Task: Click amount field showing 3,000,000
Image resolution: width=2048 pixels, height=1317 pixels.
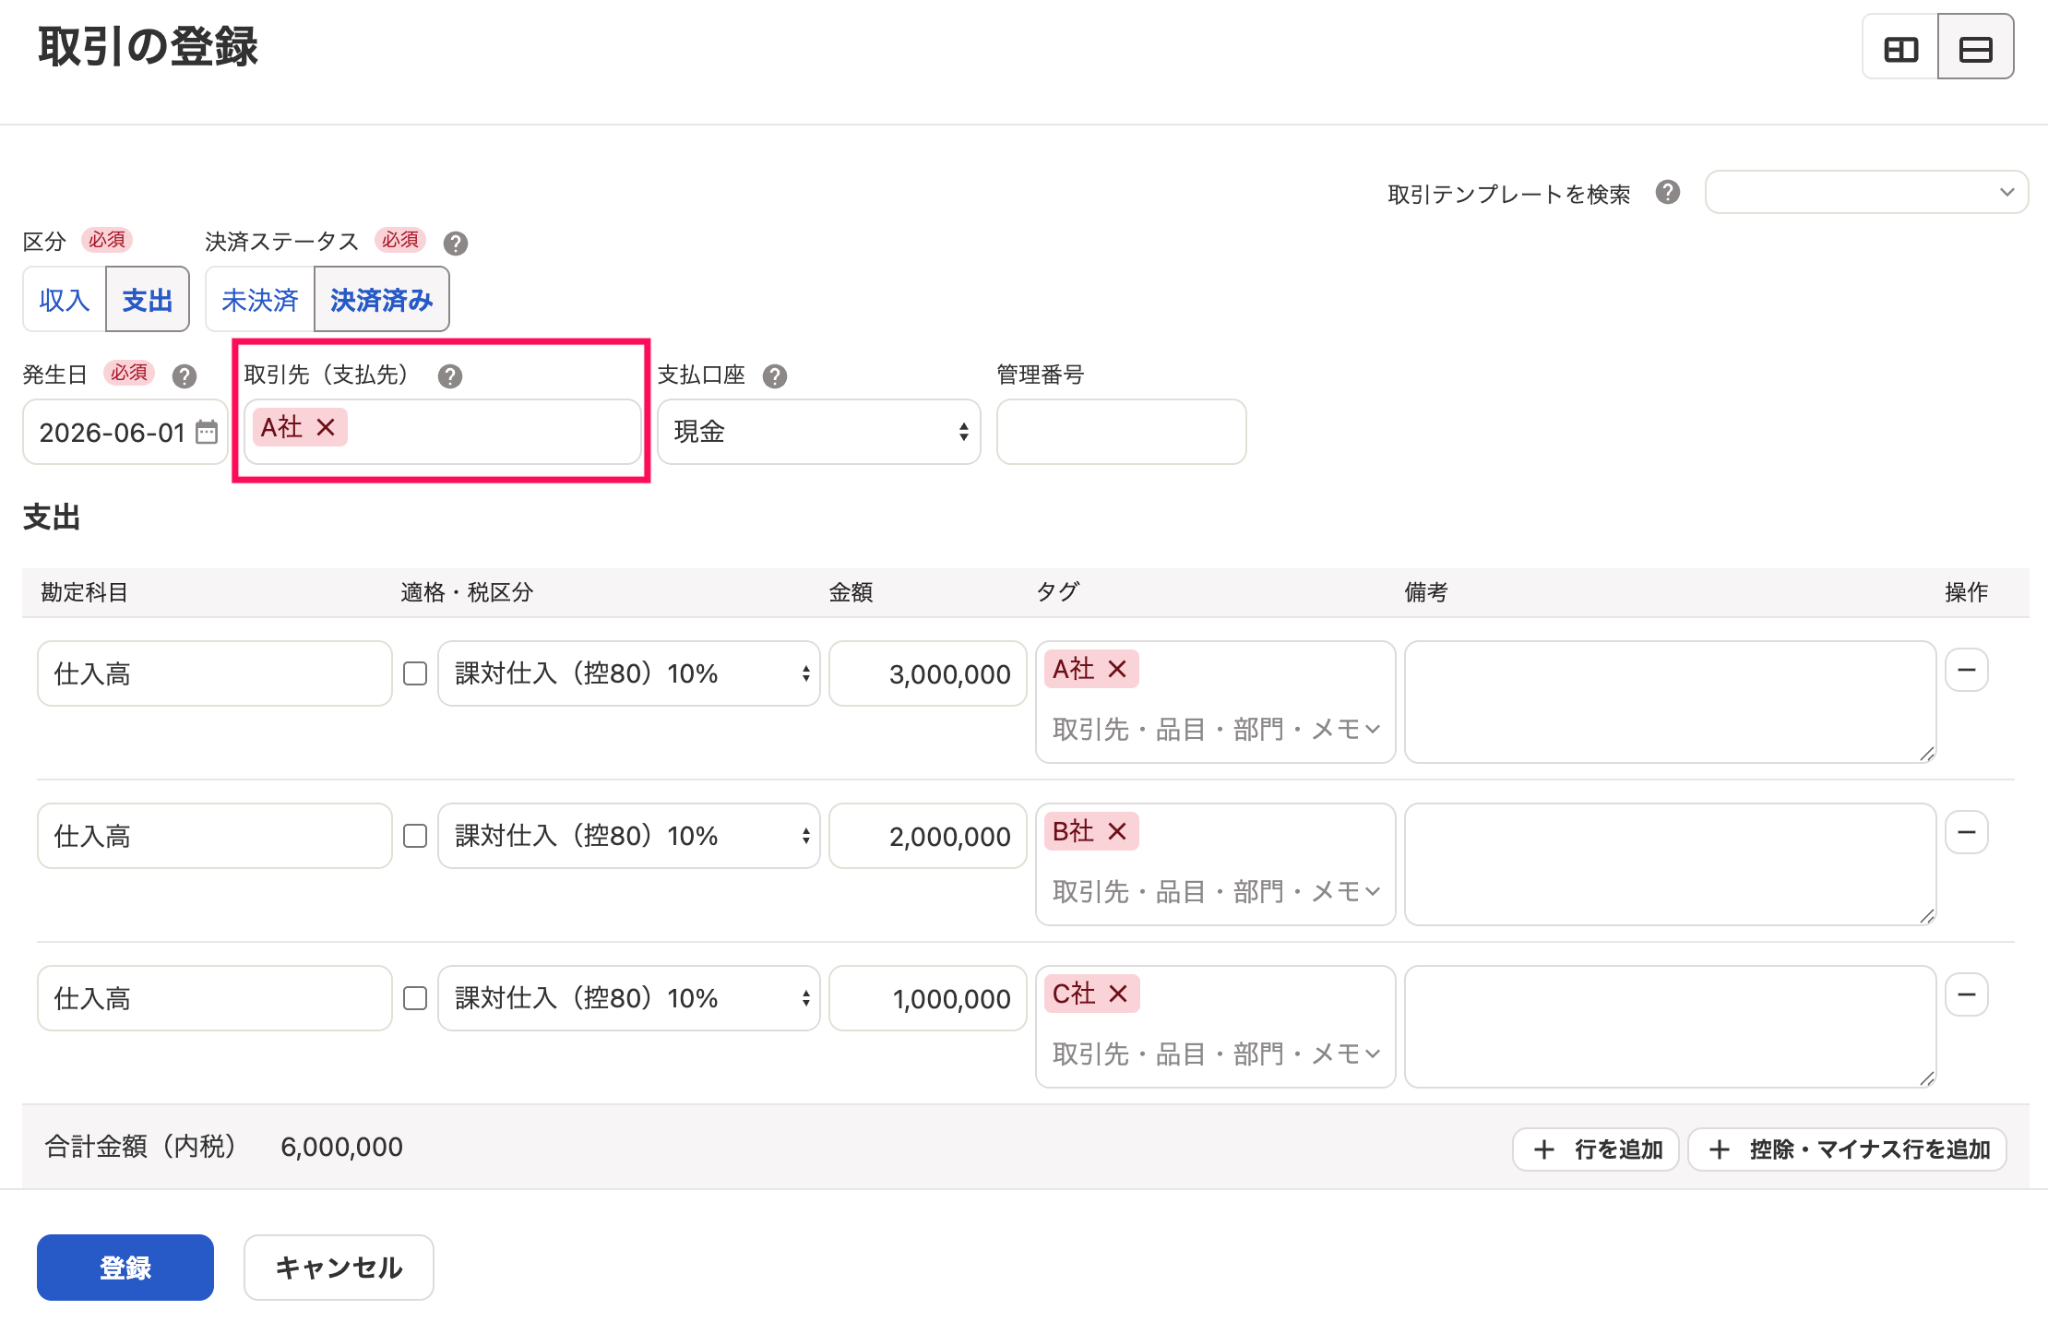Action: (927, 674)
